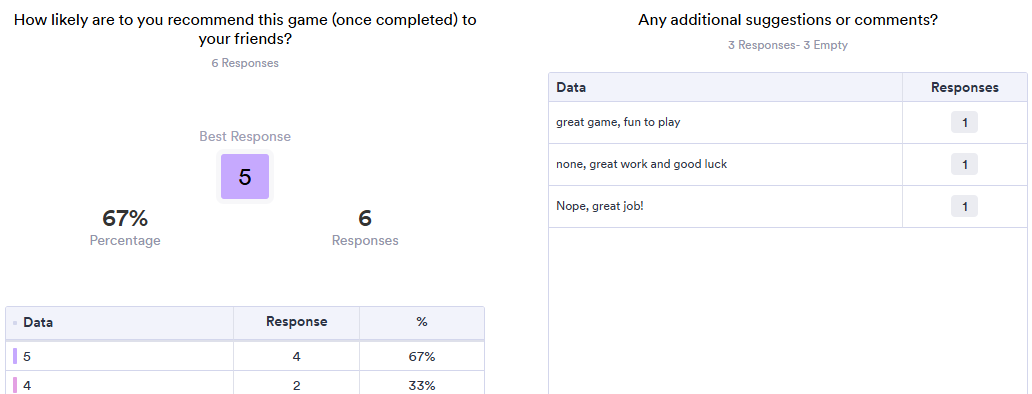Viewport: 1032px width, 394px height.
Task: Click the 'Any additional suggestions or comments?' title
Action: point(788,20)
